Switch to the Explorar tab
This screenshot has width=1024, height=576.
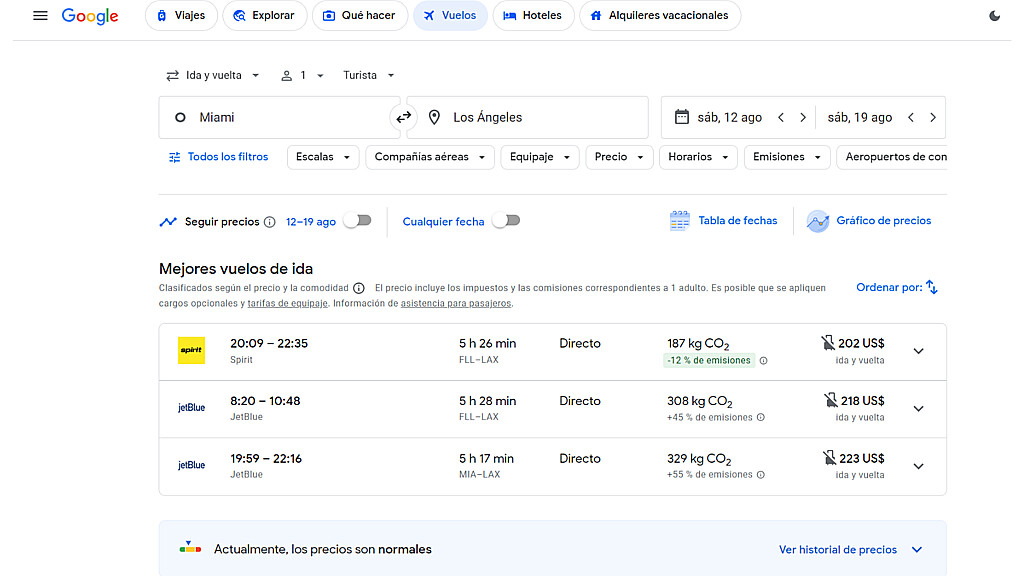264,16
